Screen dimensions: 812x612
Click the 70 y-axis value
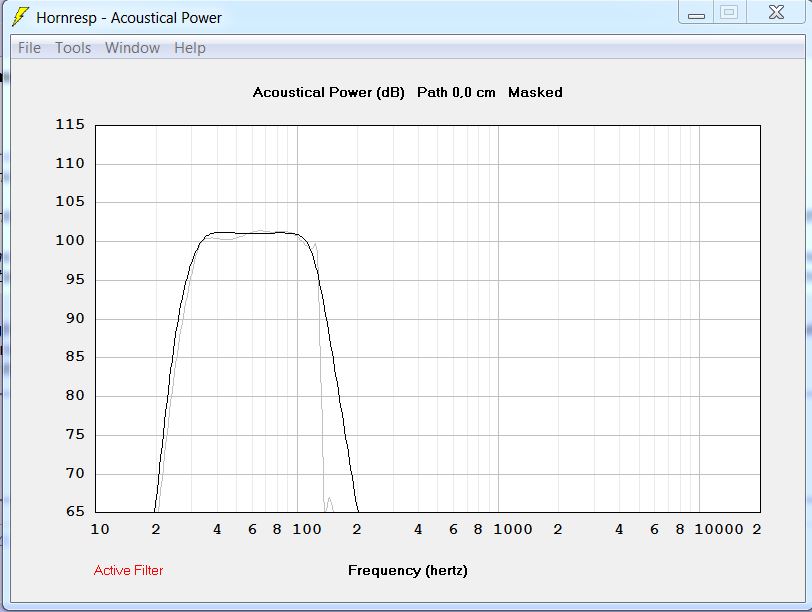click(75, 473)
